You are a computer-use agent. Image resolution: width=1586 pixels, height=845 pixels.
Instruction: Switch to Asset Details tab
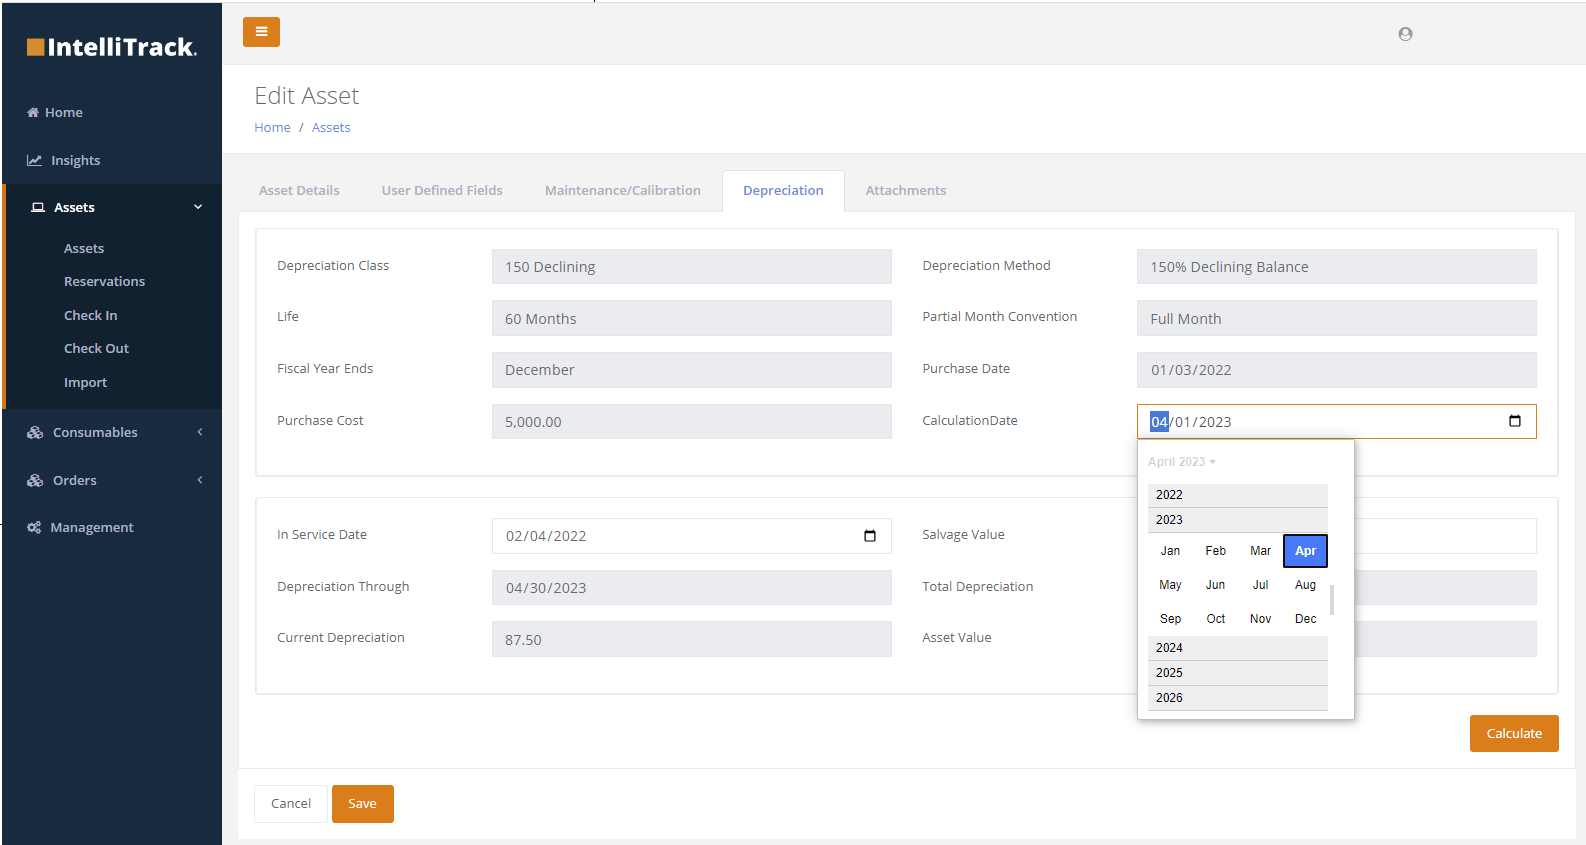click(299, 190)
